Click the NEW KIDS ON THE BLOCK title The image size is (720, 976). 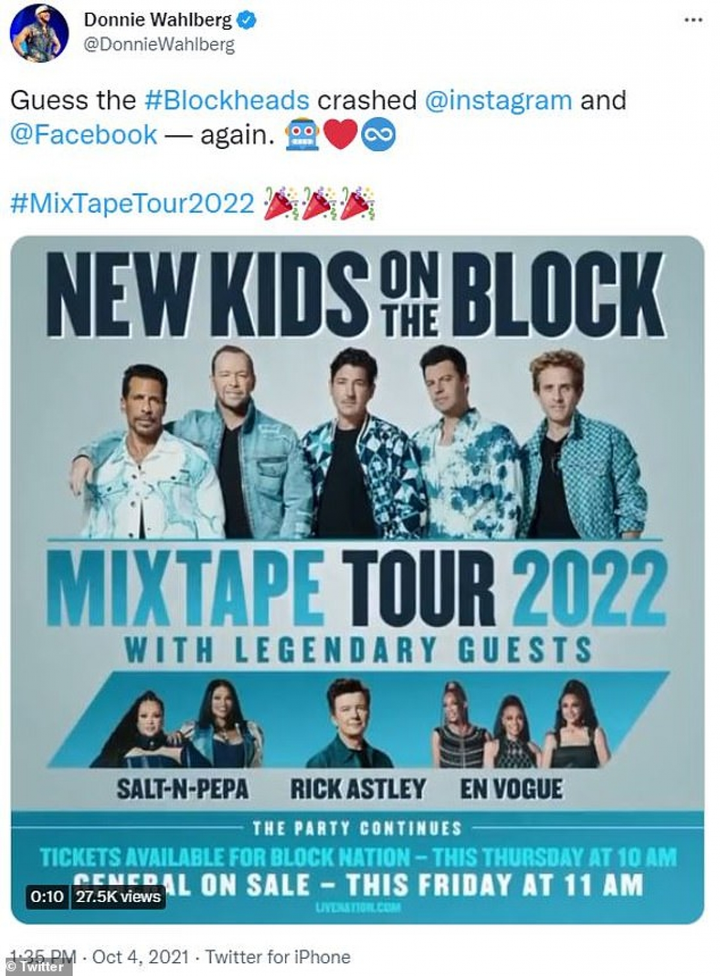(x=359, y=294)
